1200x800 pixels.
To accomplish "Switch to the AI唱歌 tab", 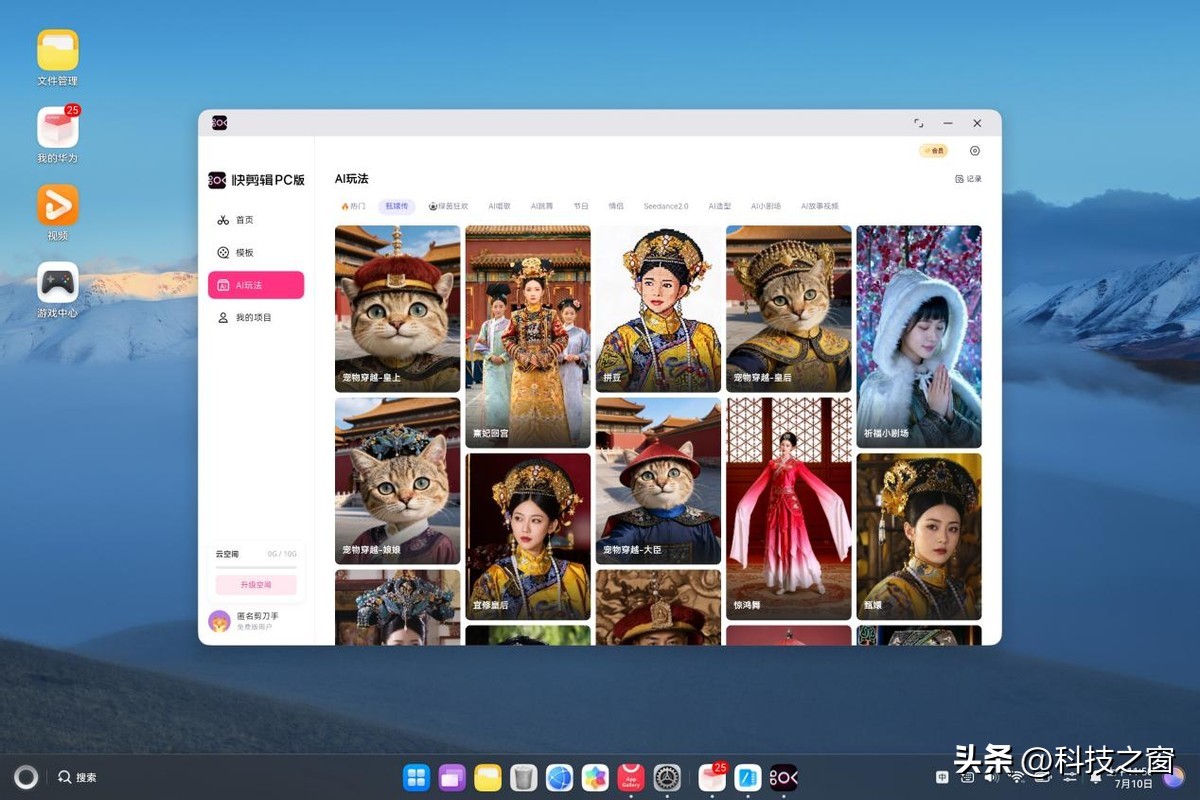I will [x=499, y=206].
